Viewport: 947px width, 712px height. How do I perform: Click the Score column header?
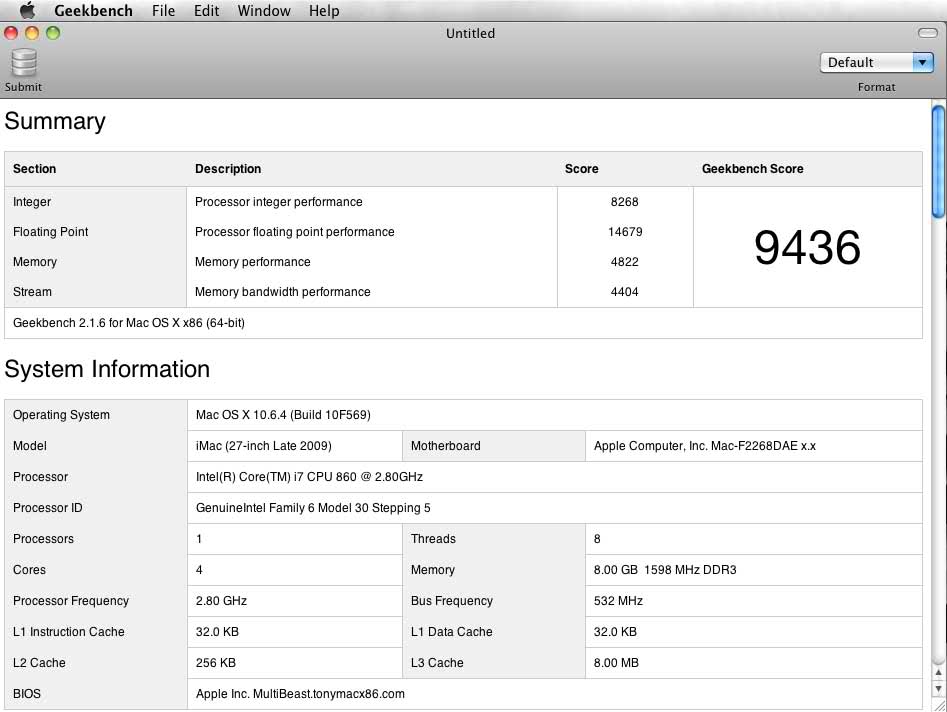click(x=582, y=168)
